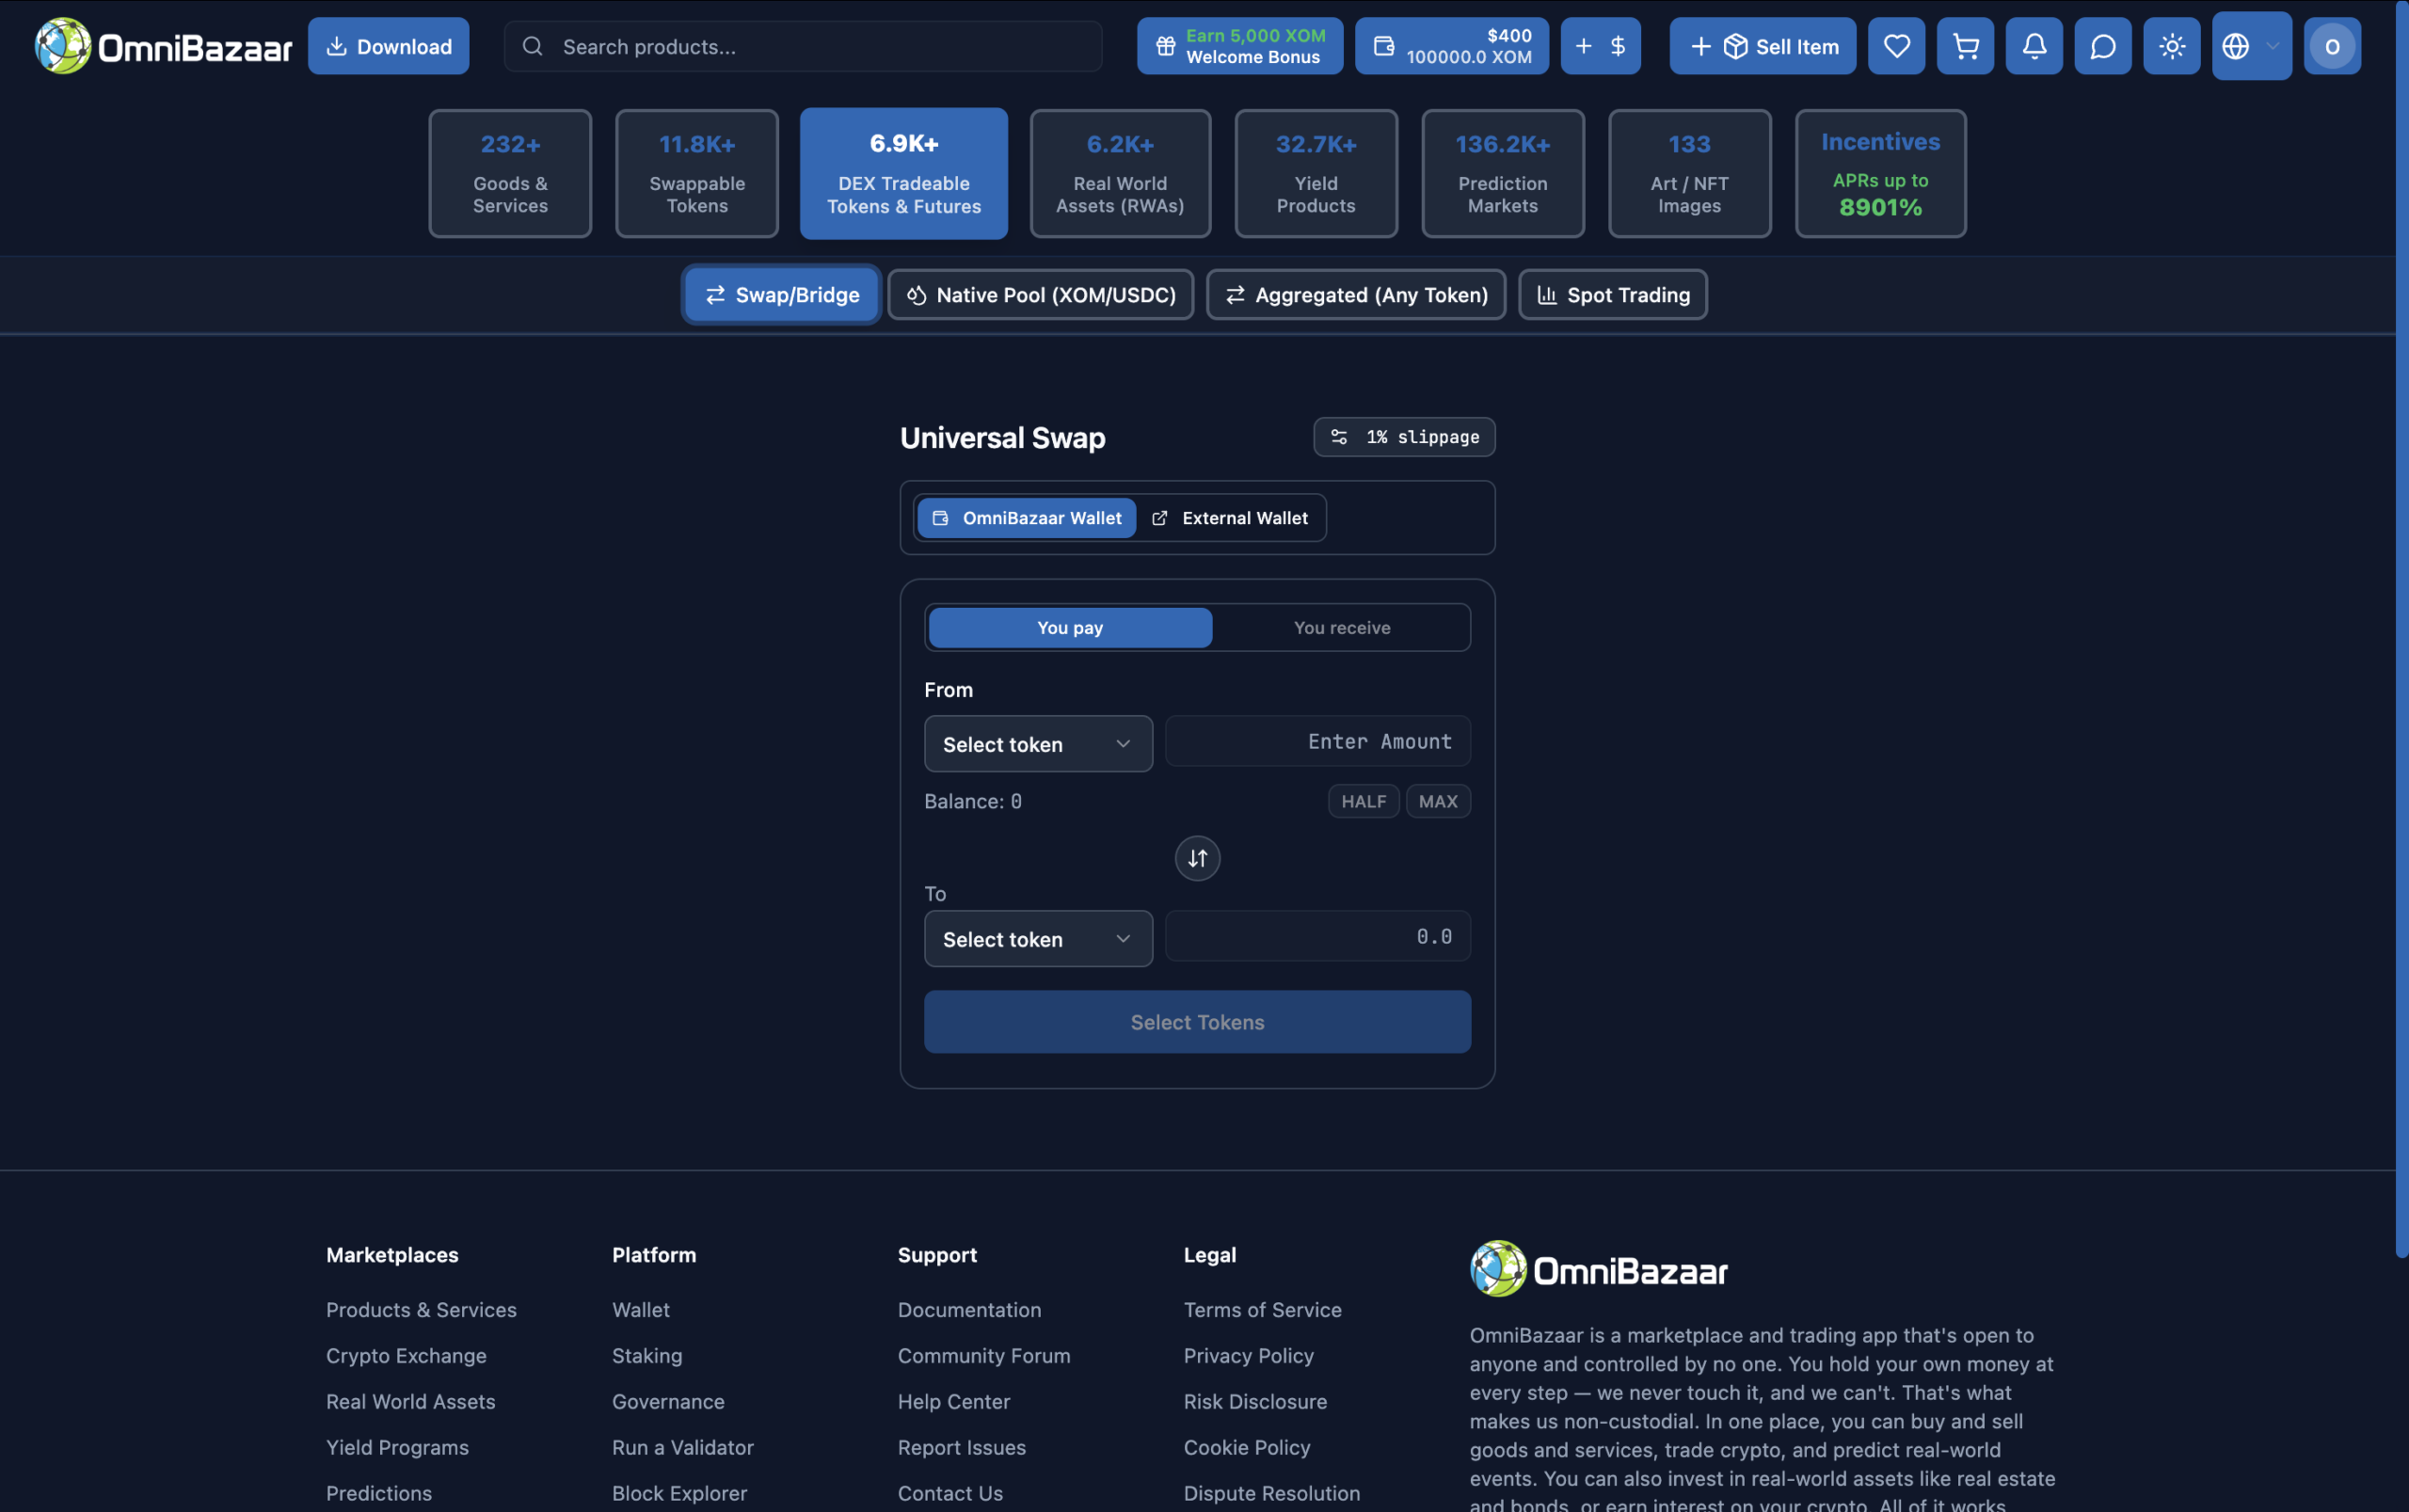Open Terms of Service link
Viewport: 2409px width, 1512px height.
click(x=1263, y=1310)
